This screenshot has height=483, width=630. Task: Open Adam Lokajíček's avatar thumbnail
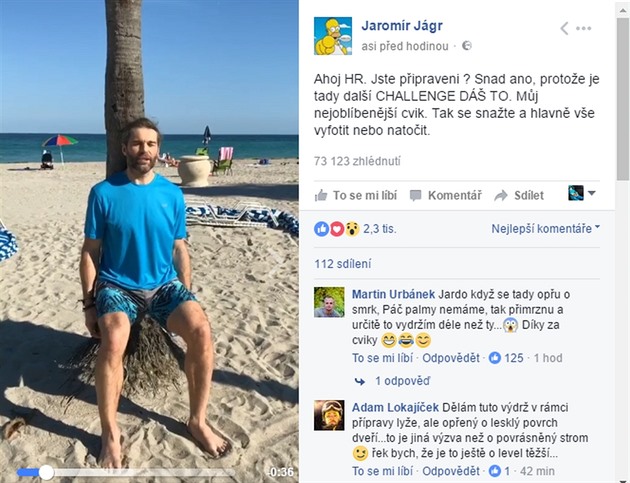(x=329, y=415)
